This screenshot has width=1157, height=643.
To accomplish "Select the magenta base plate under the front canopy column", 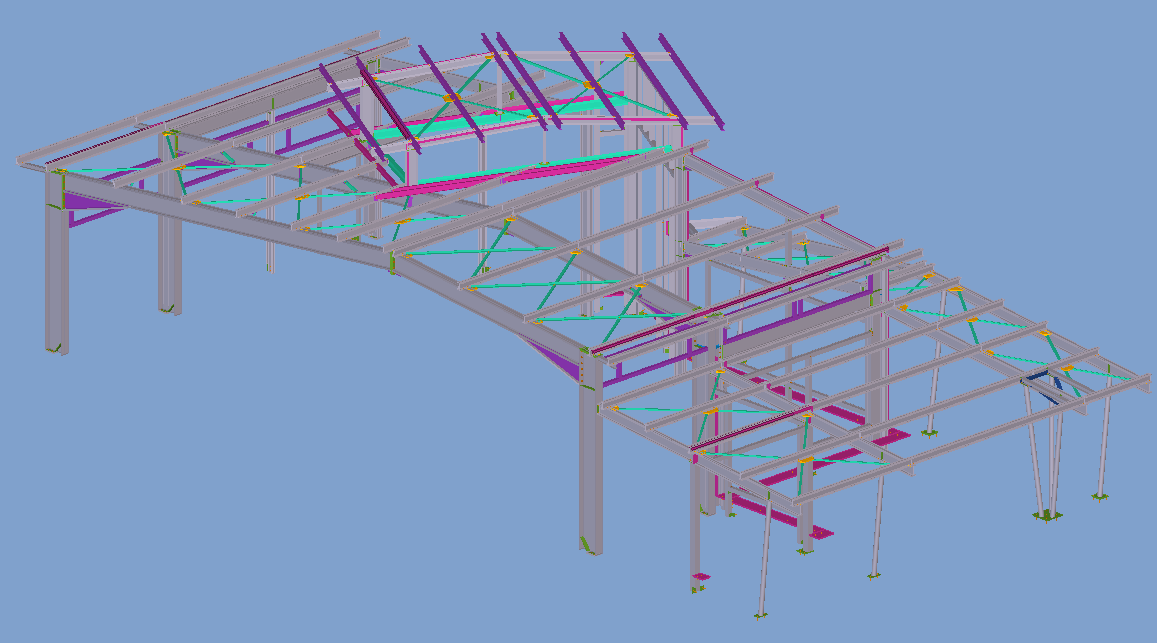I will (x=702, y=577).
